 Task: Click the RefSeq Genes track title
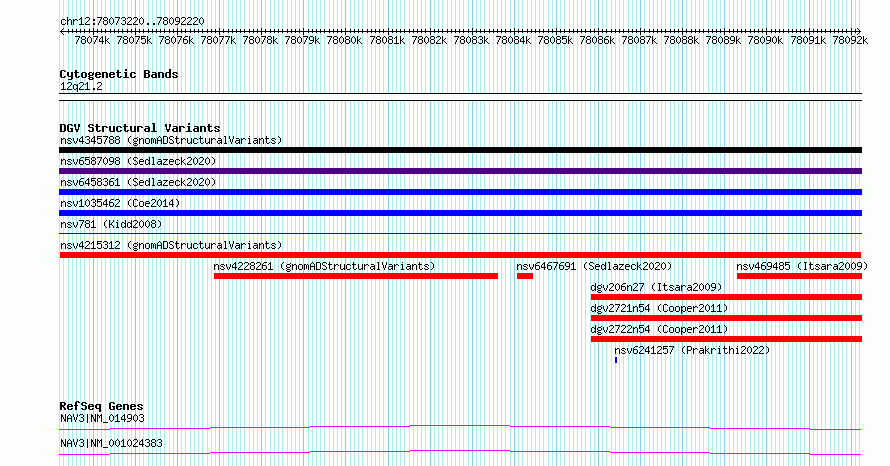coord(101,406)
